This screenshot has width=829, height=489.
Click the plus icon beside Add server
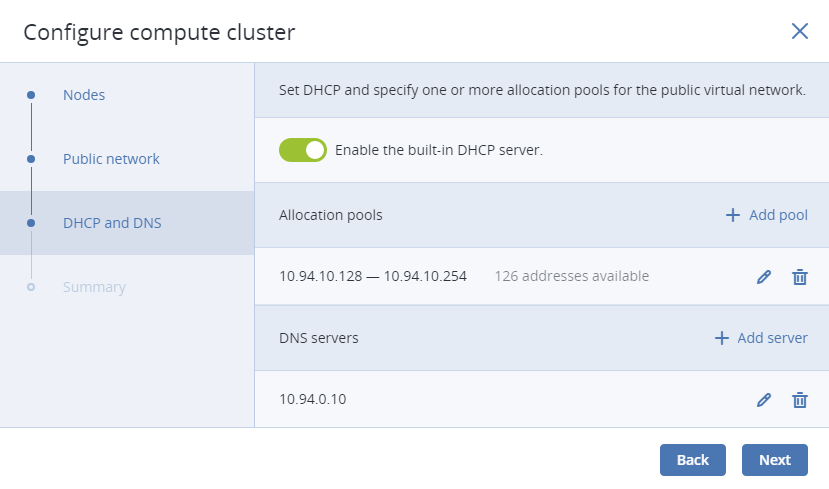pos(722,338)
